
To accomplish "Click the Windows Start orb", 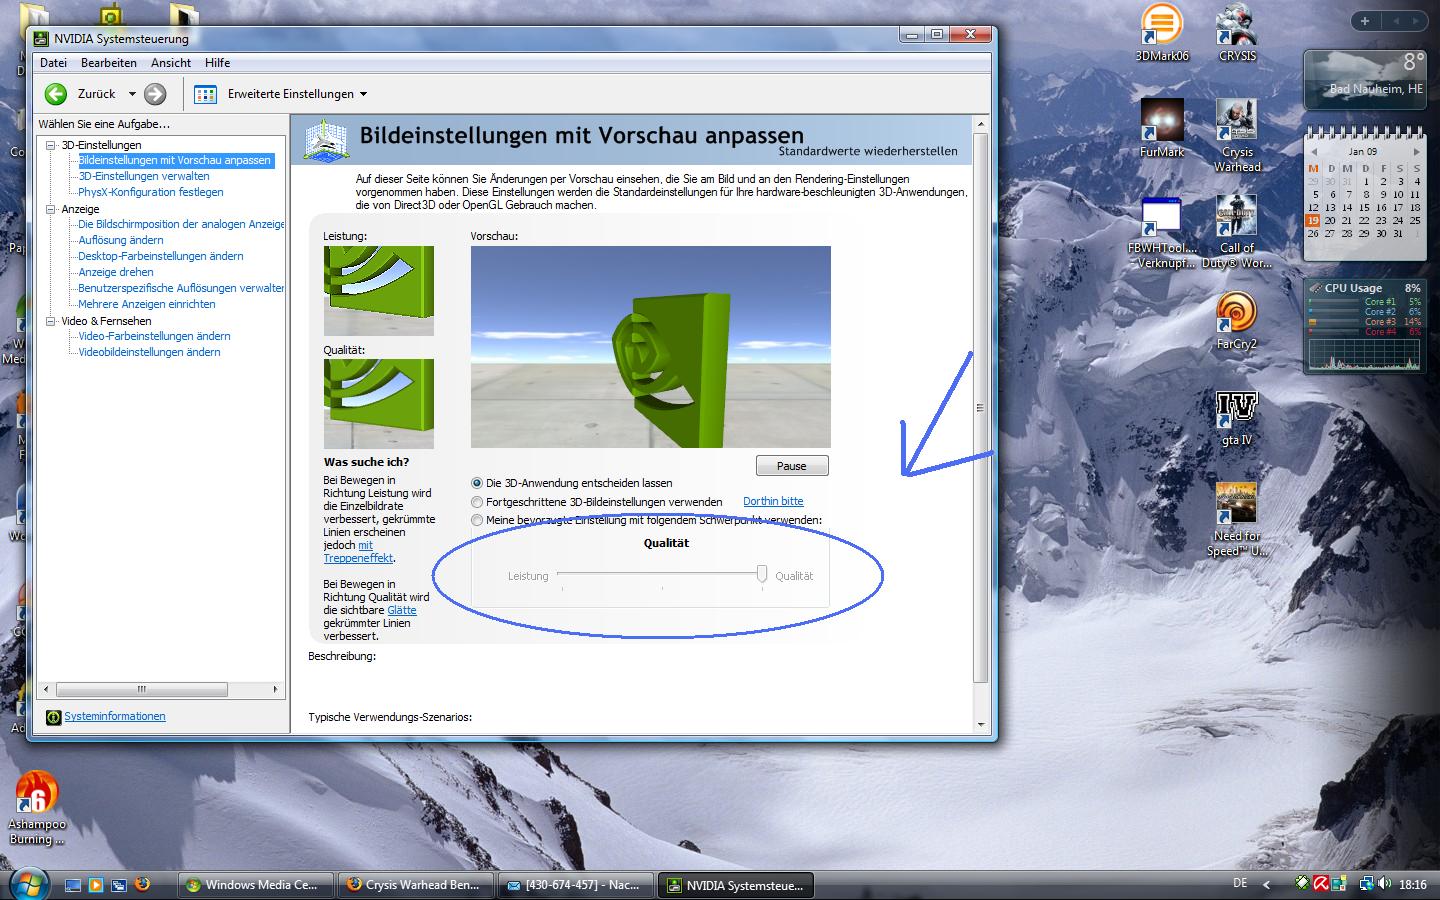I will click(x=28, y=884).
